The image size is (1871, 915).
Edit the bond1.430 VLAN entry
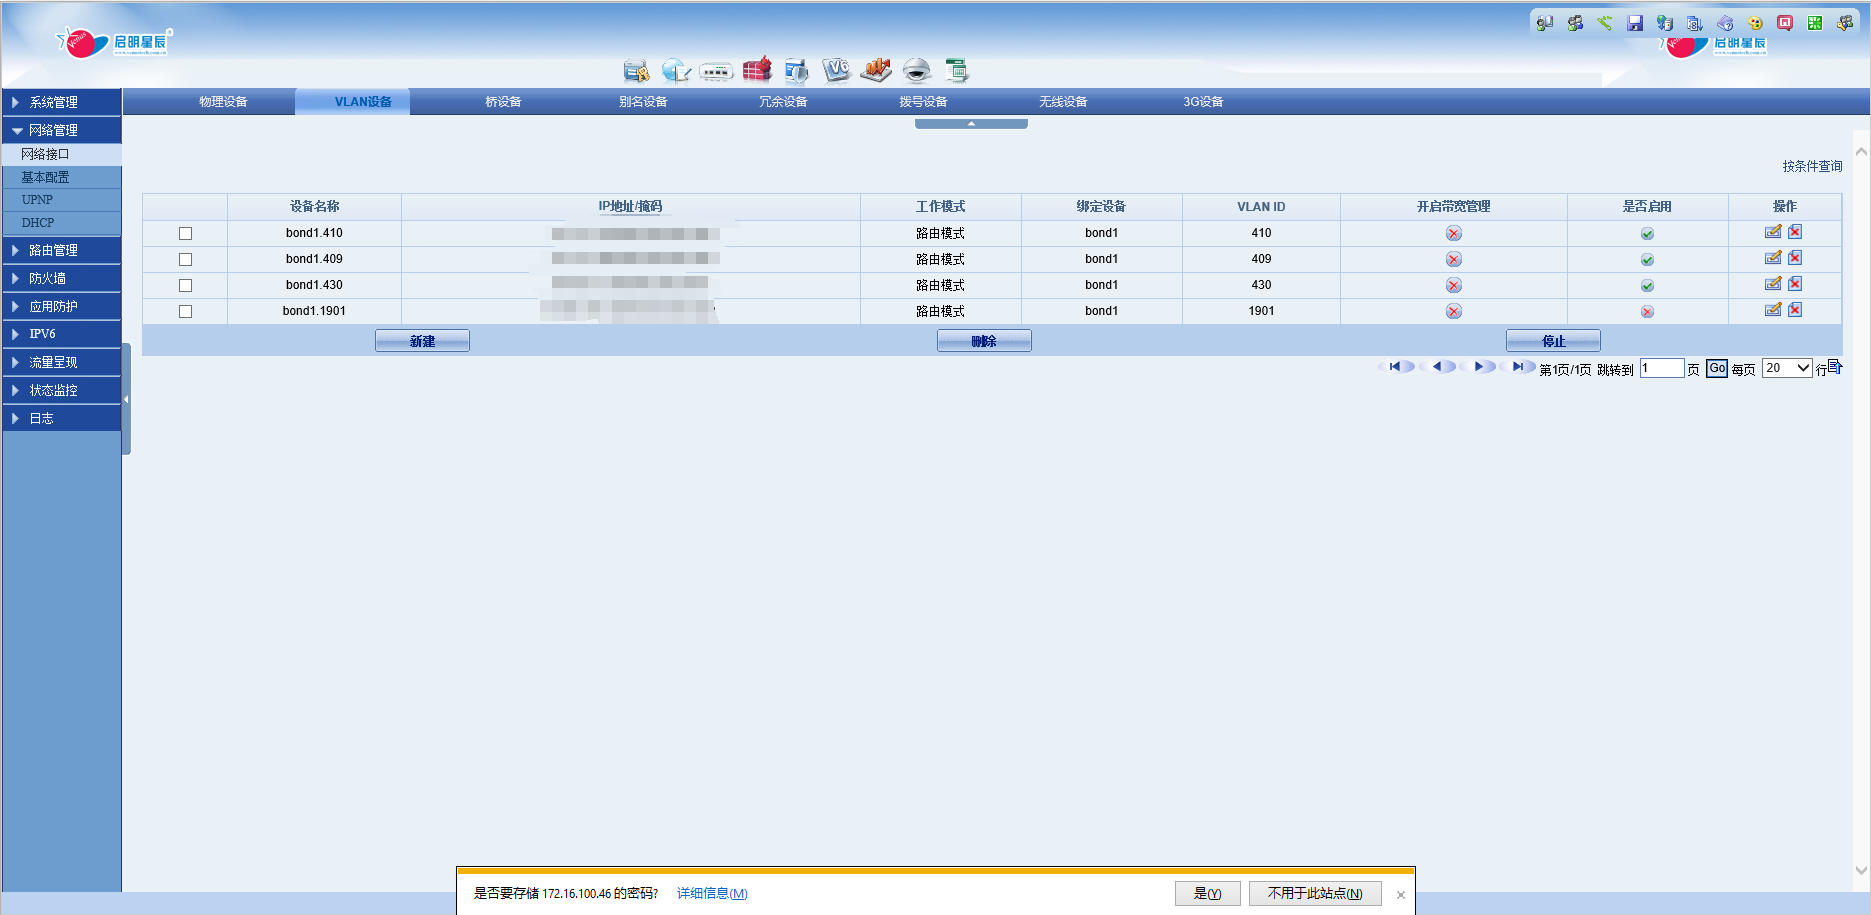(1773, 284)
